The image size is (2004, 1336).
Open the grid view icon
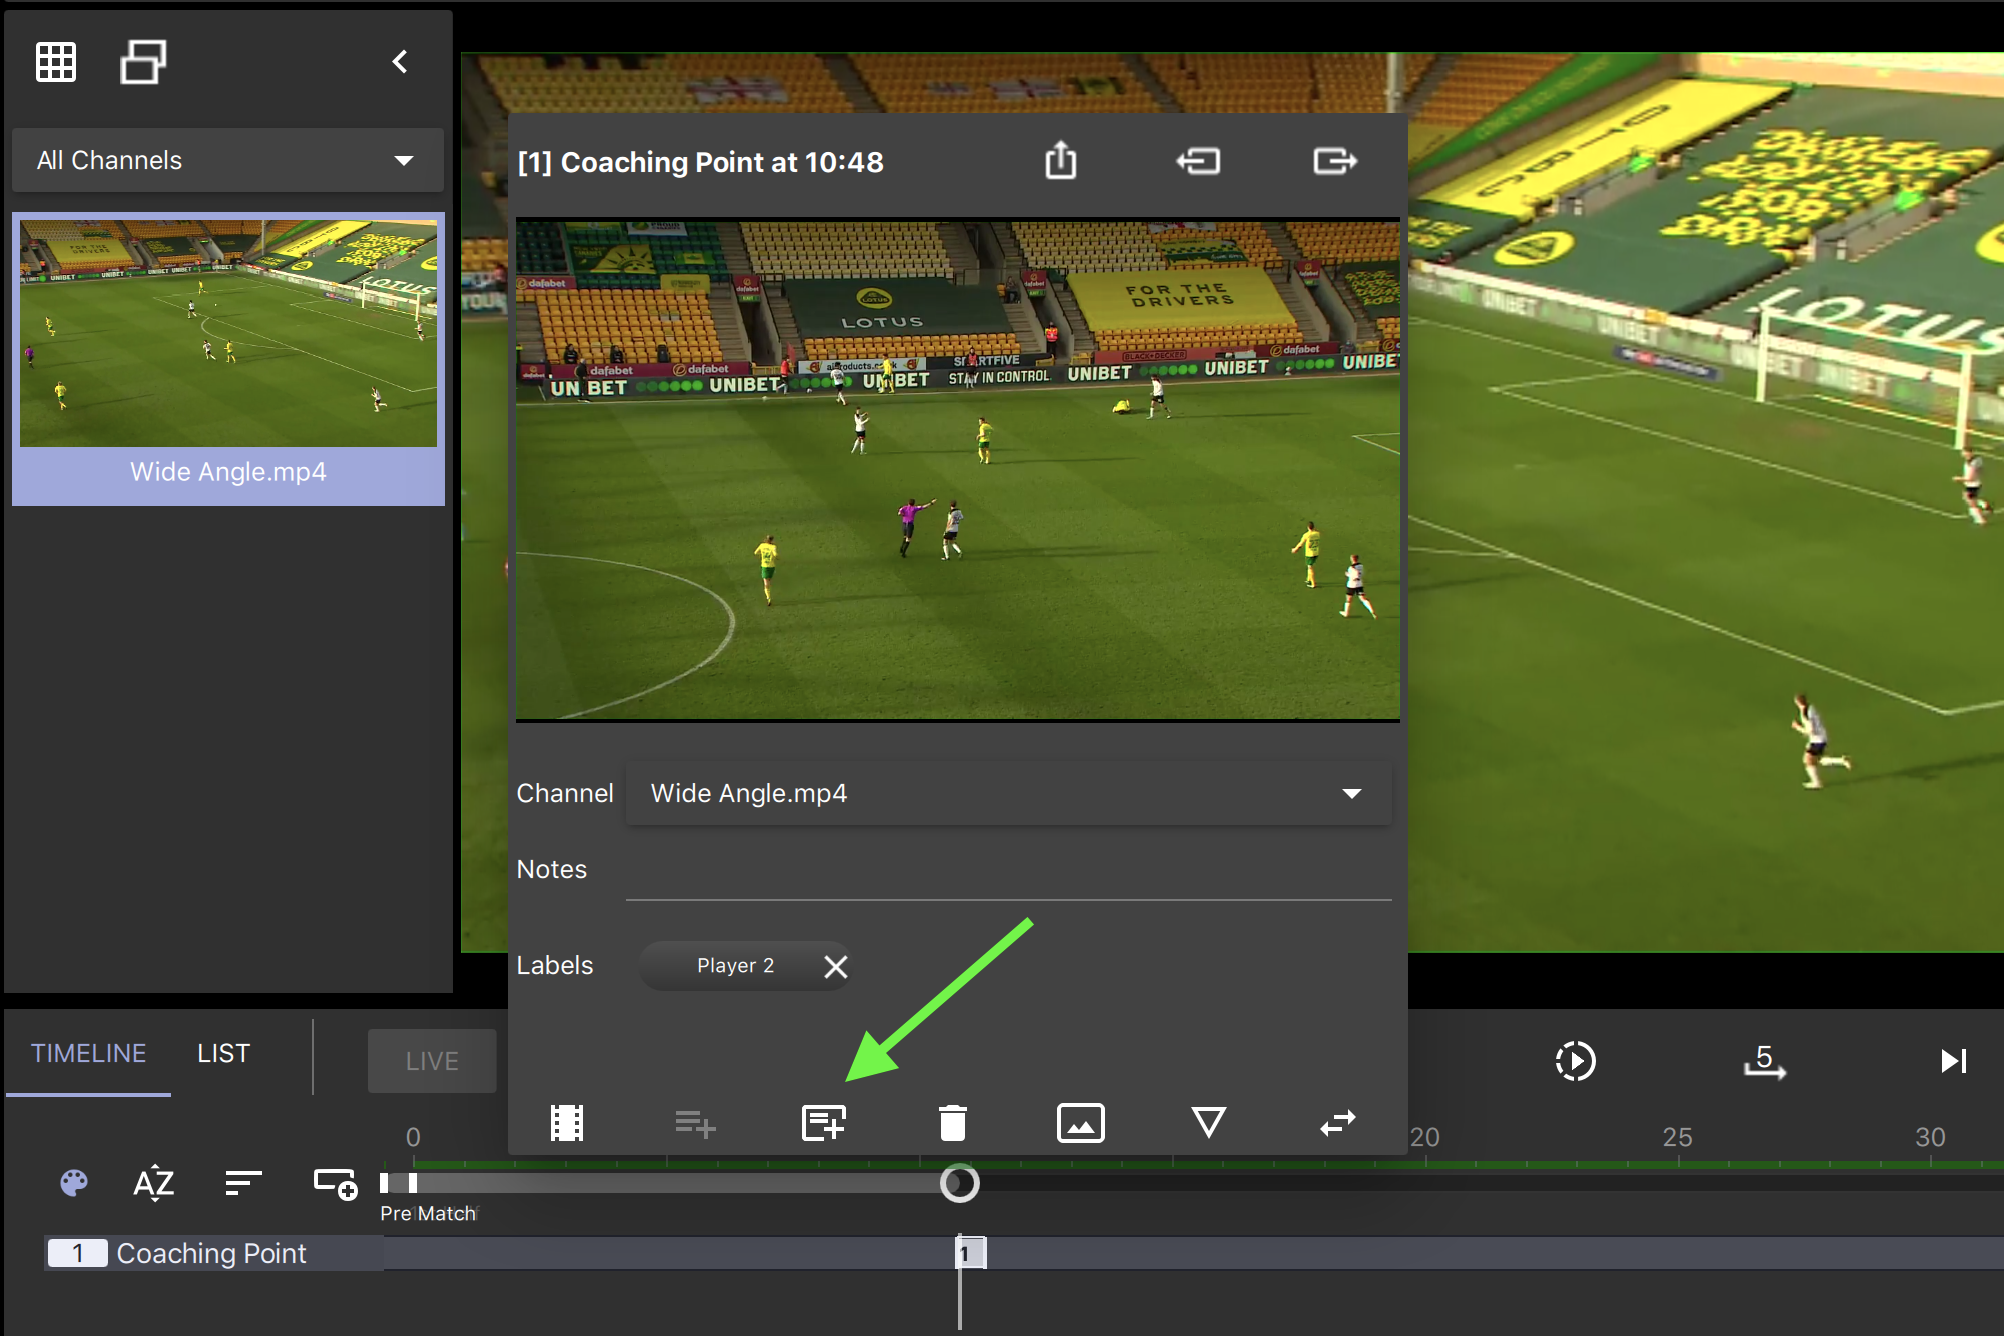point(56,62)
